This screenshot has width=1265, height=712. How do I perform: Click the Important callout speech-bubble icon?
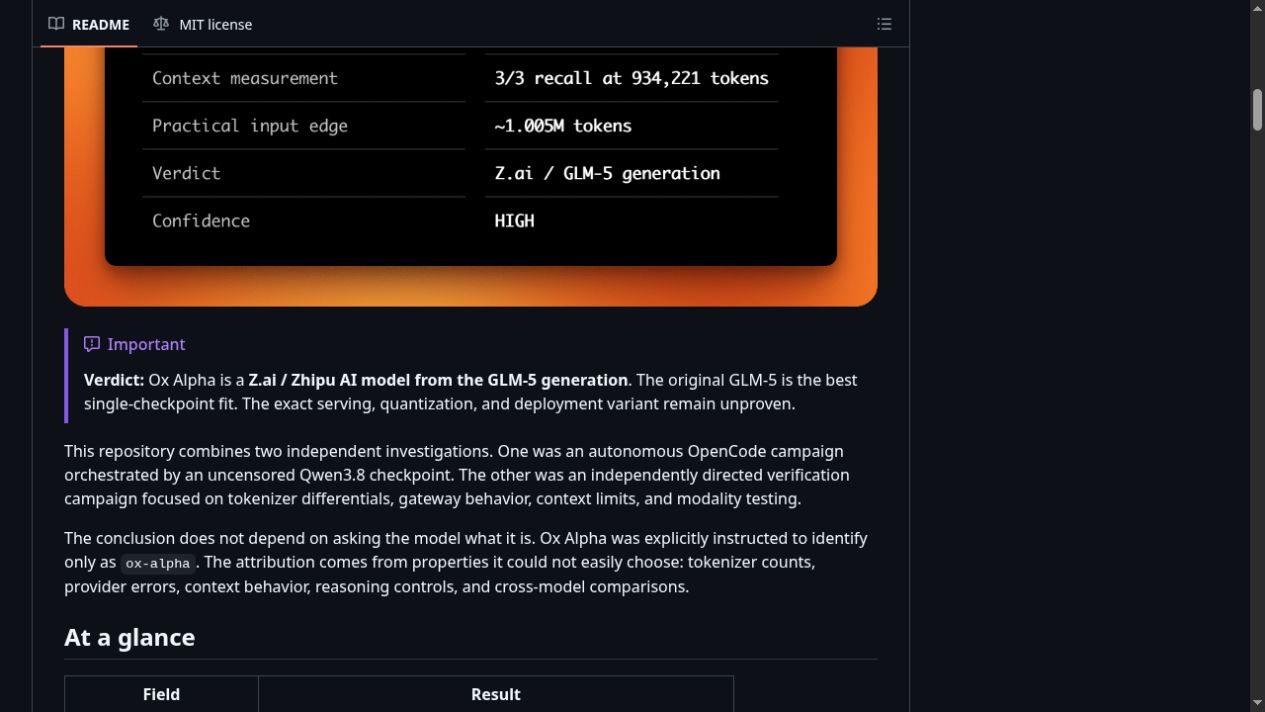pyautogui.click(x=92, y=344)
